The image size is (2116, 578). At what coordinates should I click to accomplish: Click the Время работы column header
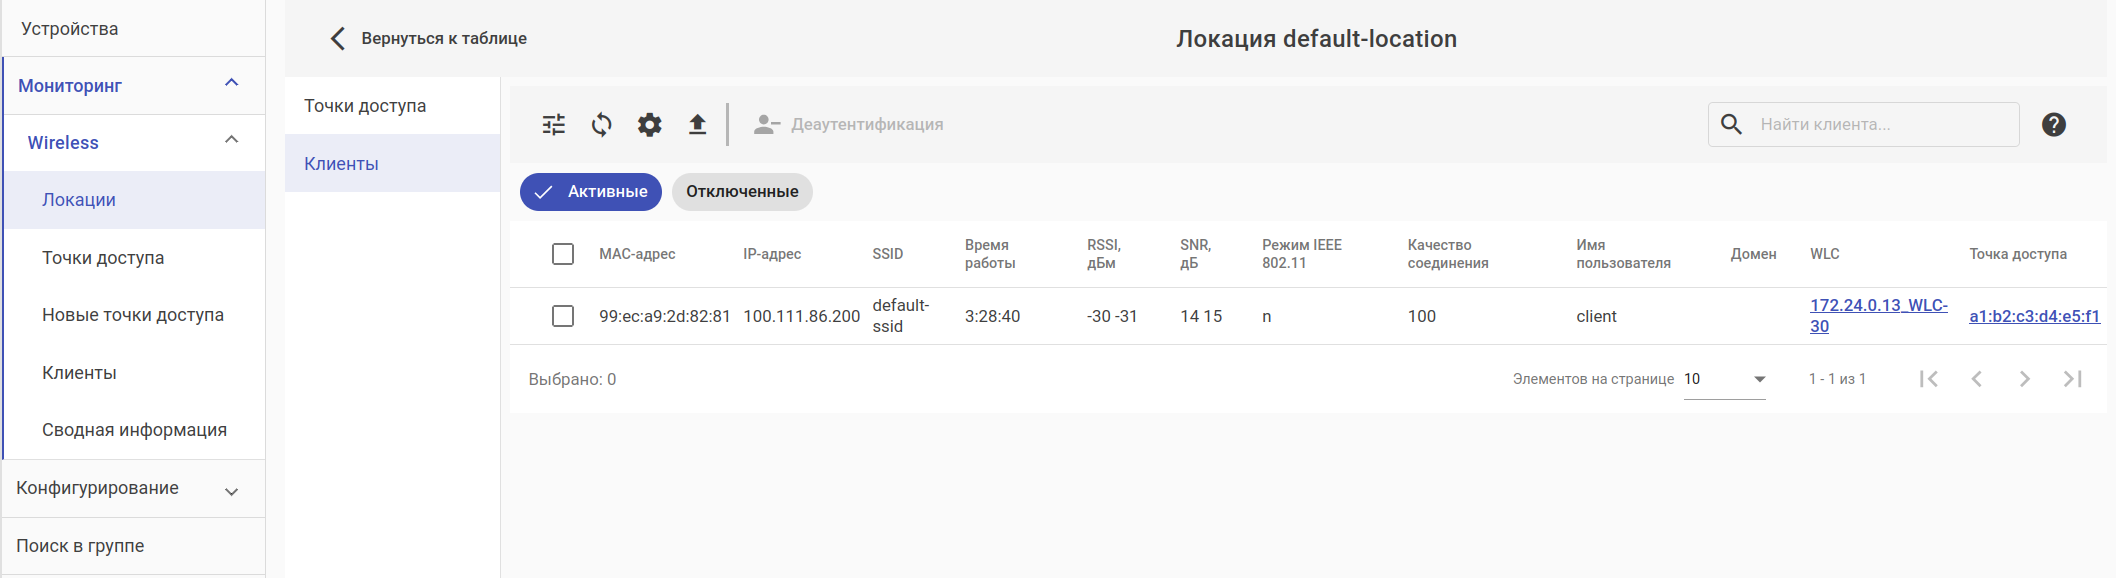pyautogui.click(x=990, y=254)
